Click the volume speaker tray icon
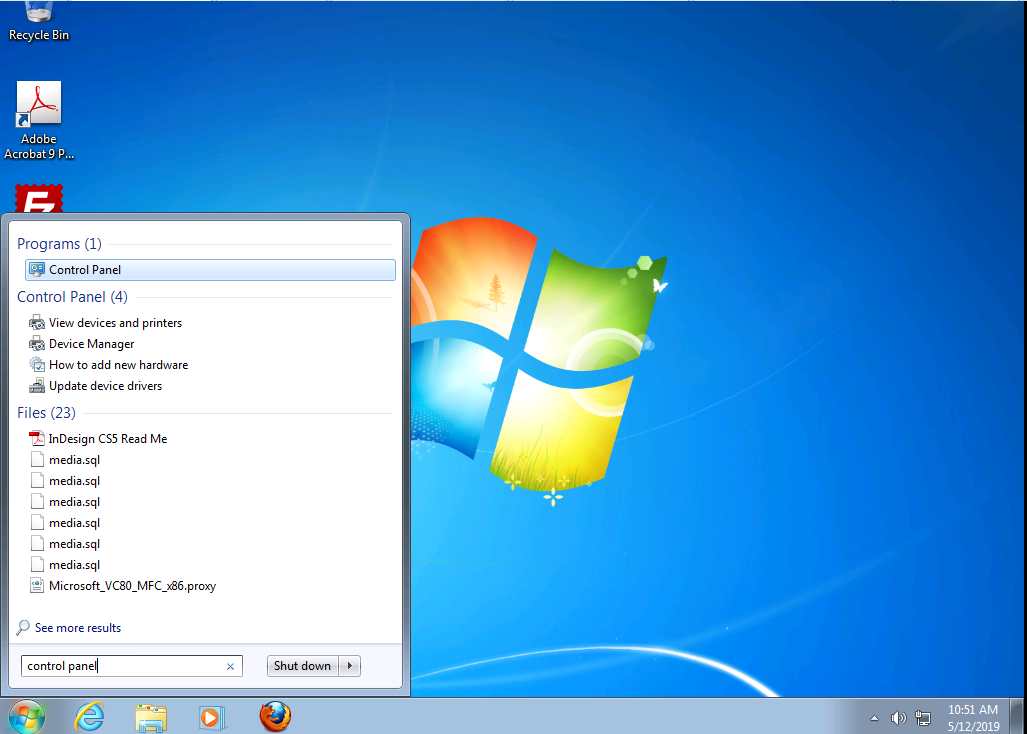This screenshot has height=734, width=1027. (x=898, y=718)
